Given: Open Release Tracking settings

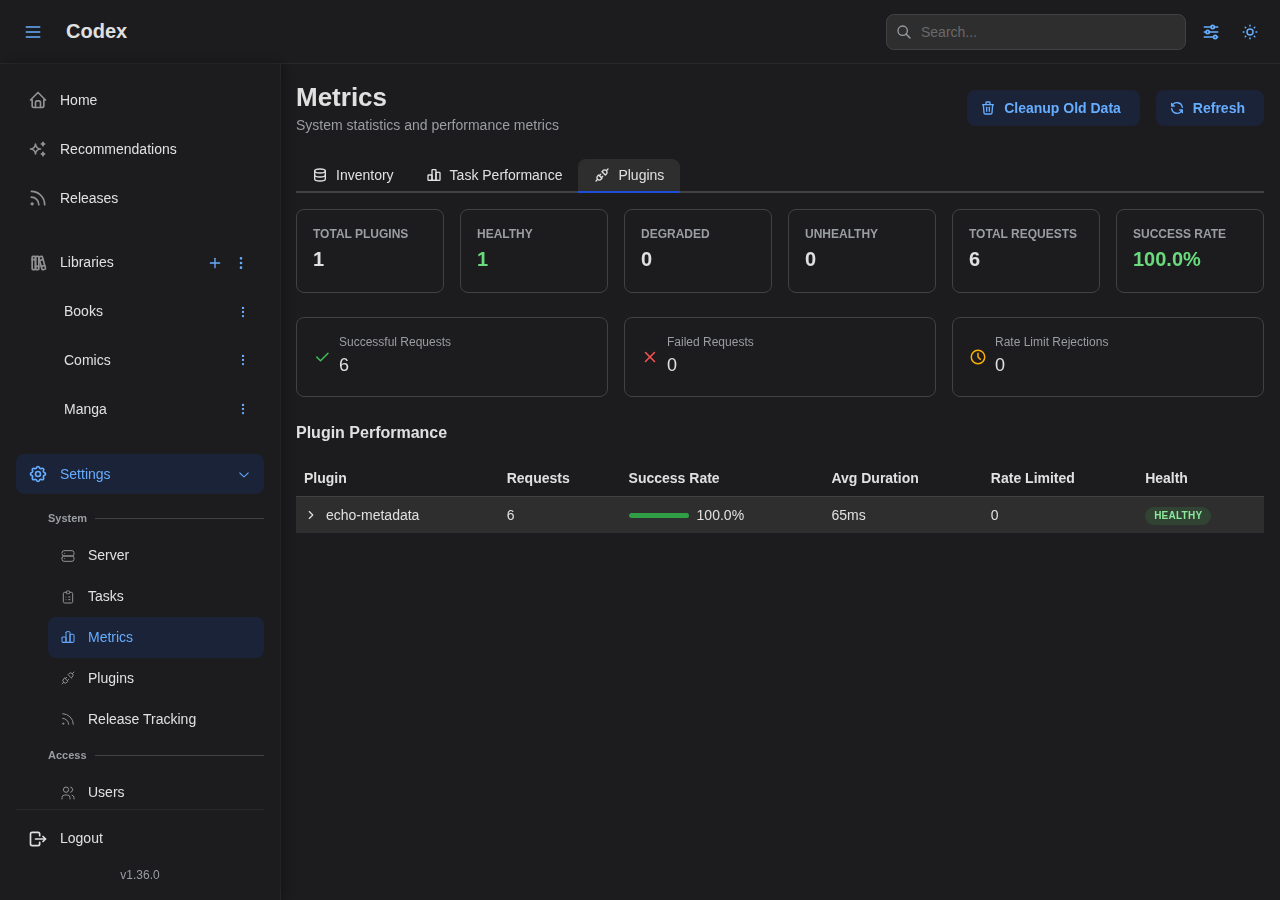Looking at the screenshot, I should (x=156, y=719).
